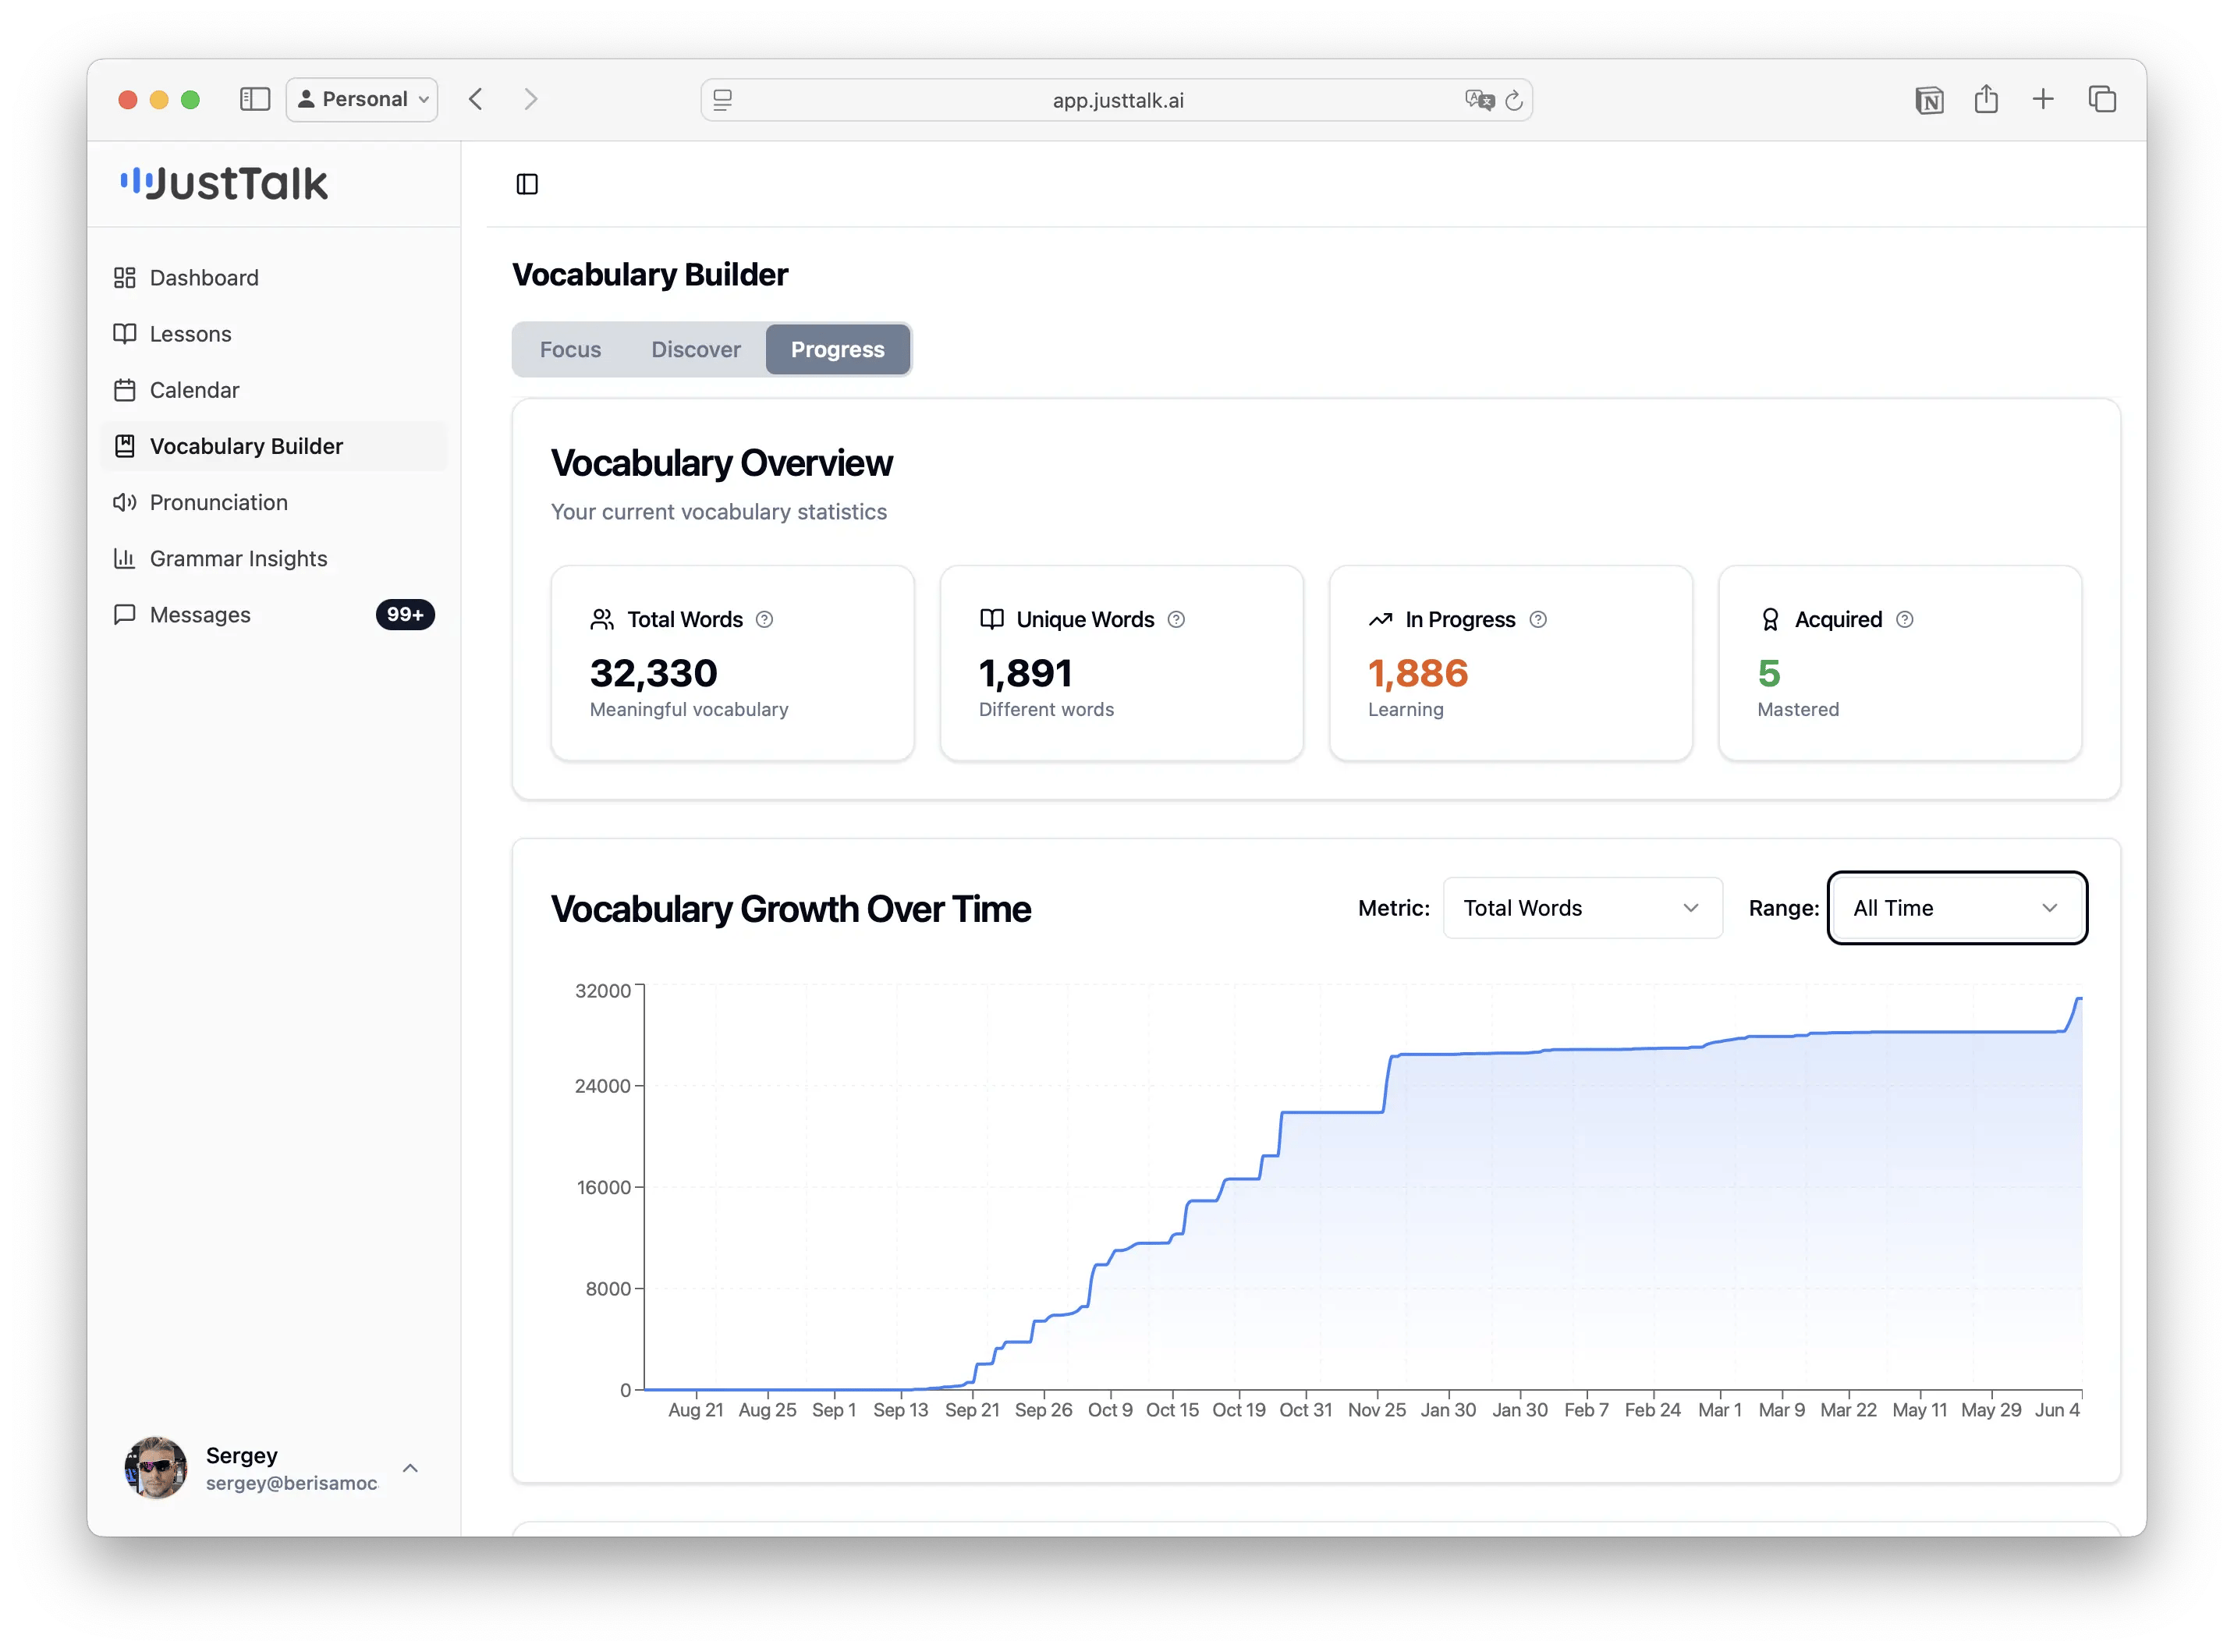The image size is (2234, 1652).
Task: Click the 1,886 in progress value
Action: 1418,673
